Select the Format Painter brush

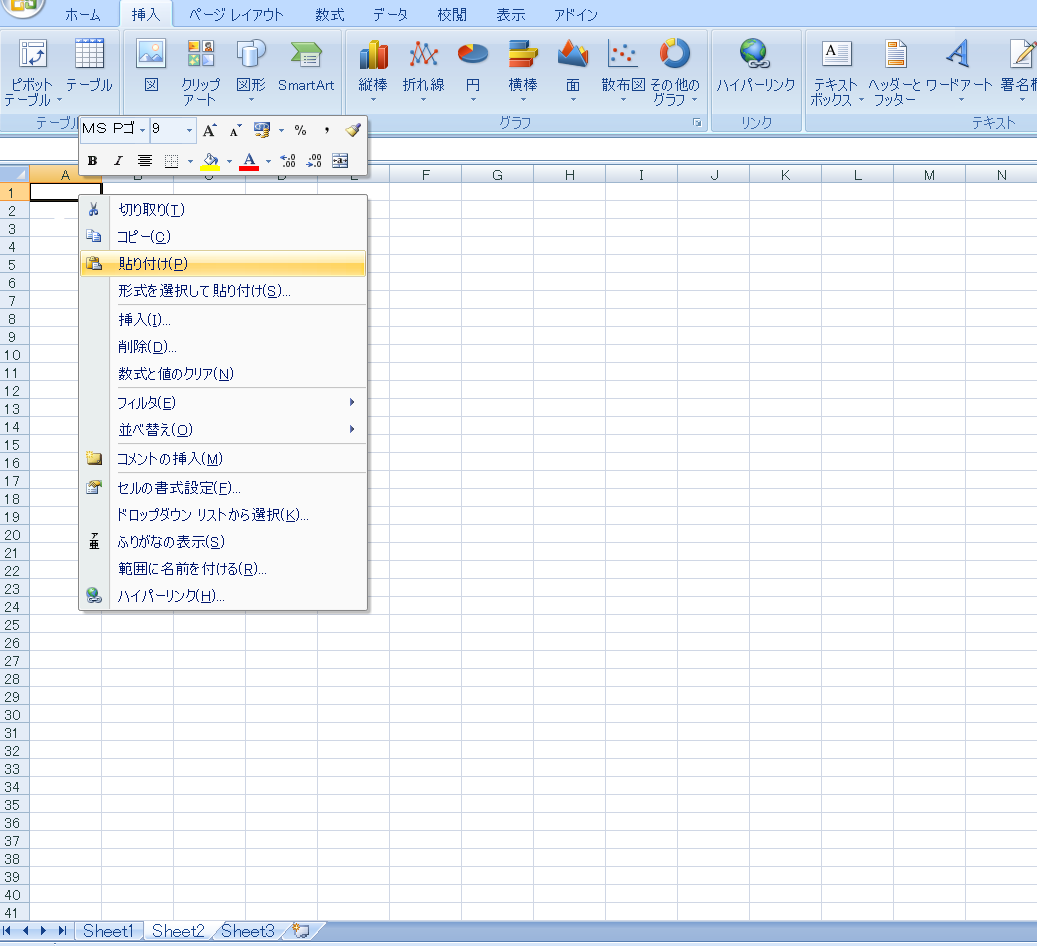click(x=353, y=130)
